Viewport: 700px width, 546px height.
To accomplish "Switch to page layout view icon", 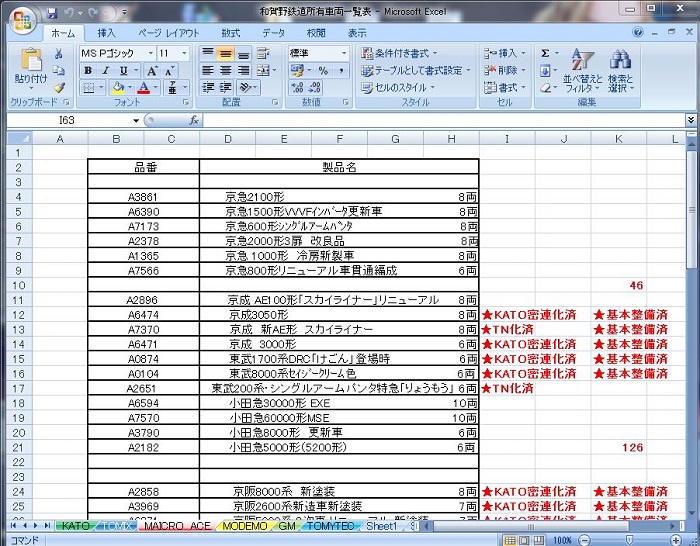I will (524, 540).
